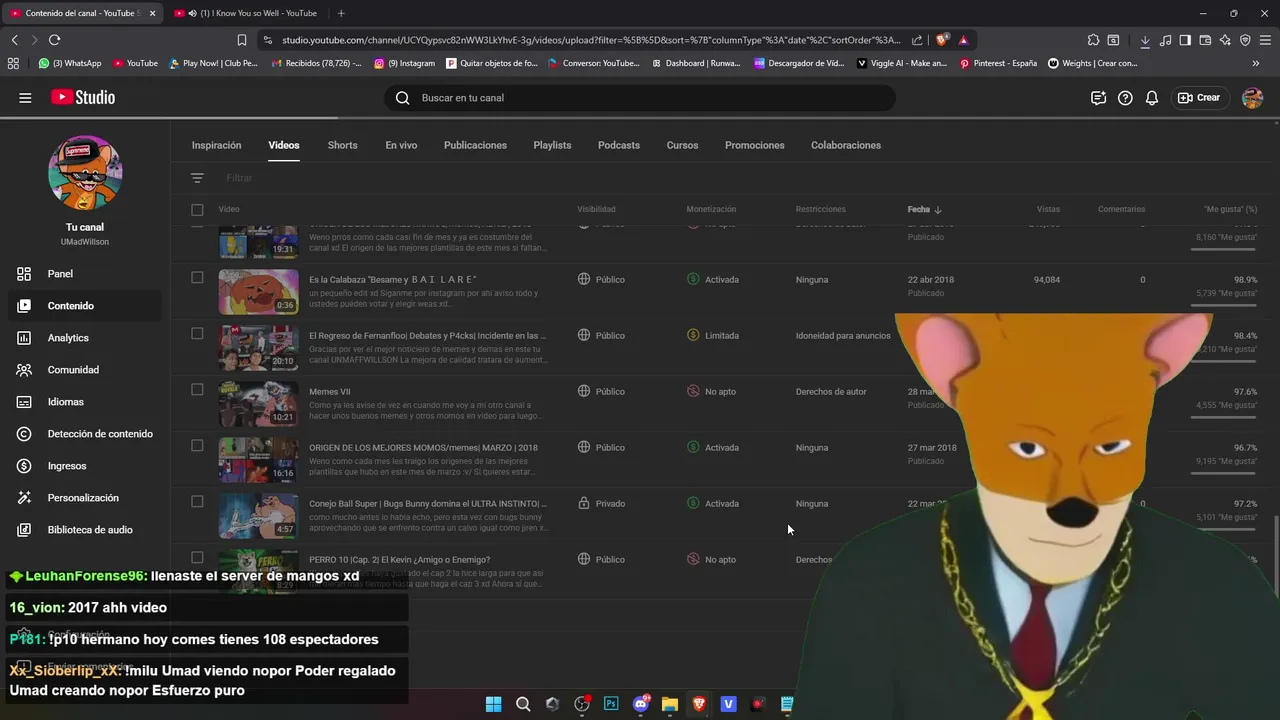Open Brave Leo AI sparkle icon
This screenshot has width=1280, height=720.
click(1225, 40)
